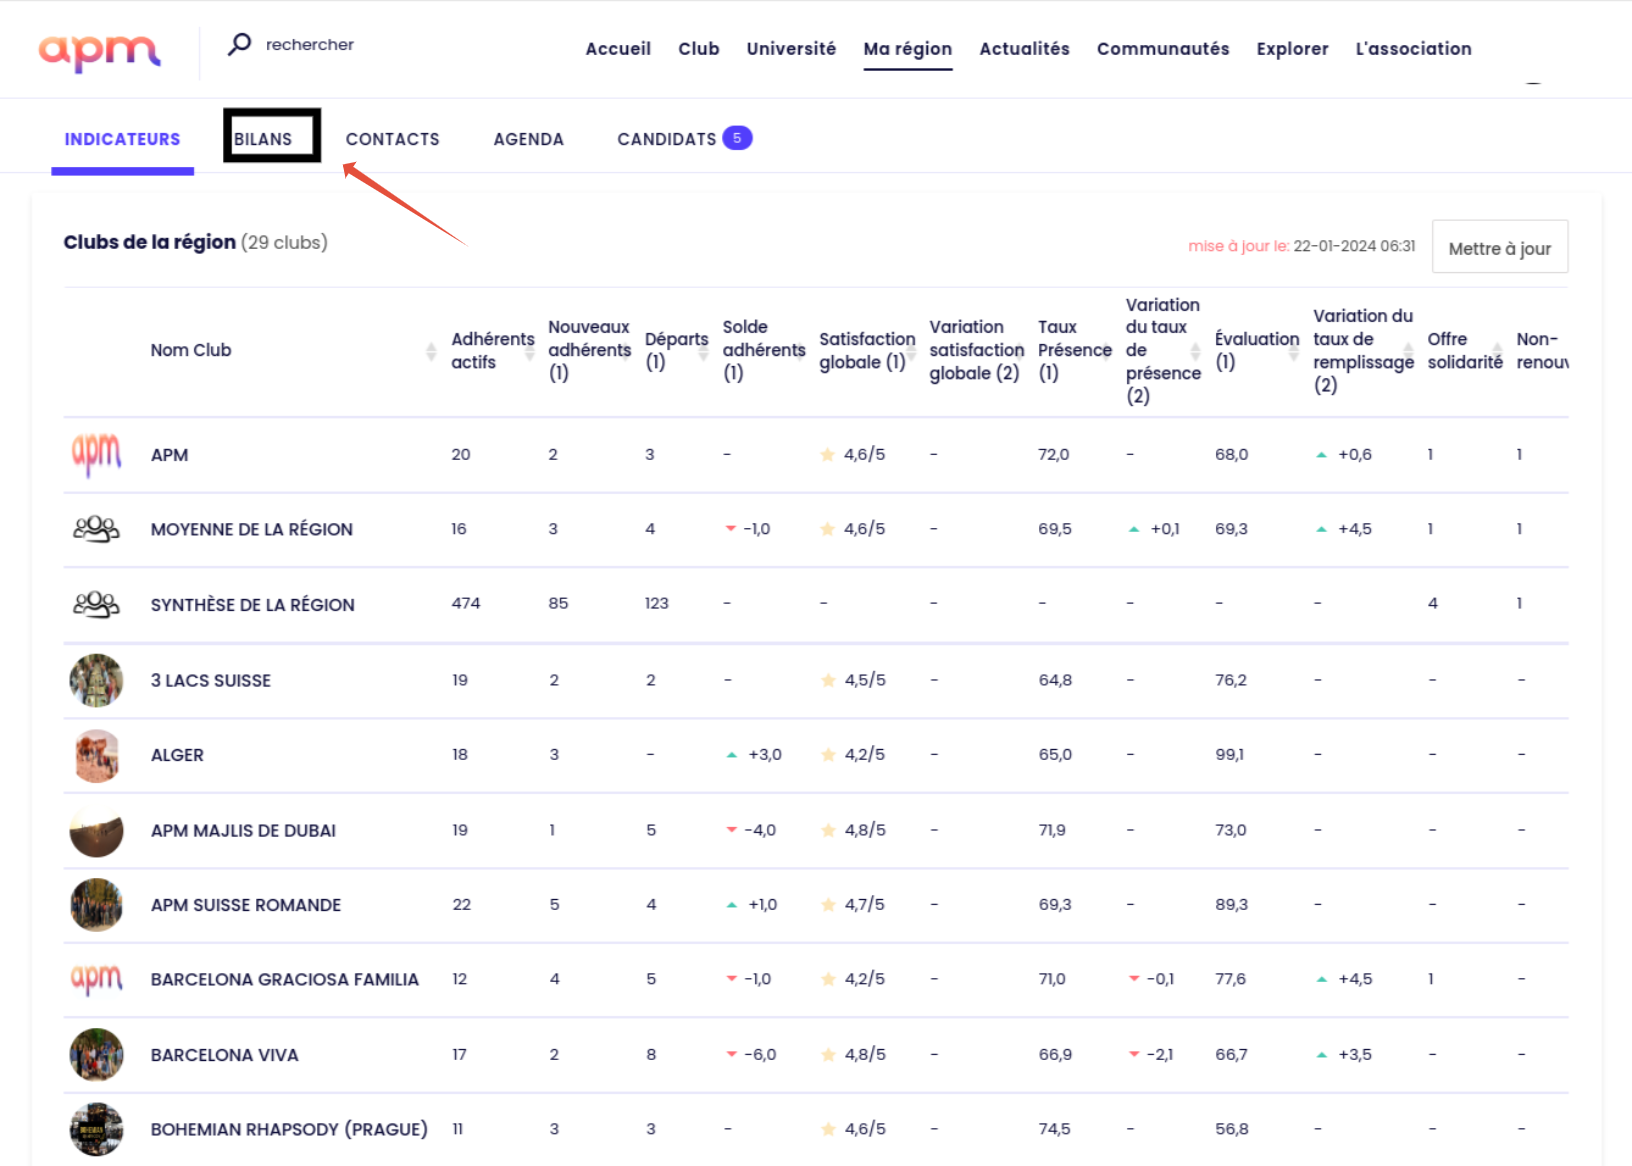This screenshot has width=1632, height=1166.
Task: Open the Bohemian Rhapsody (Prague) avatar
Action: point(96,1129)
